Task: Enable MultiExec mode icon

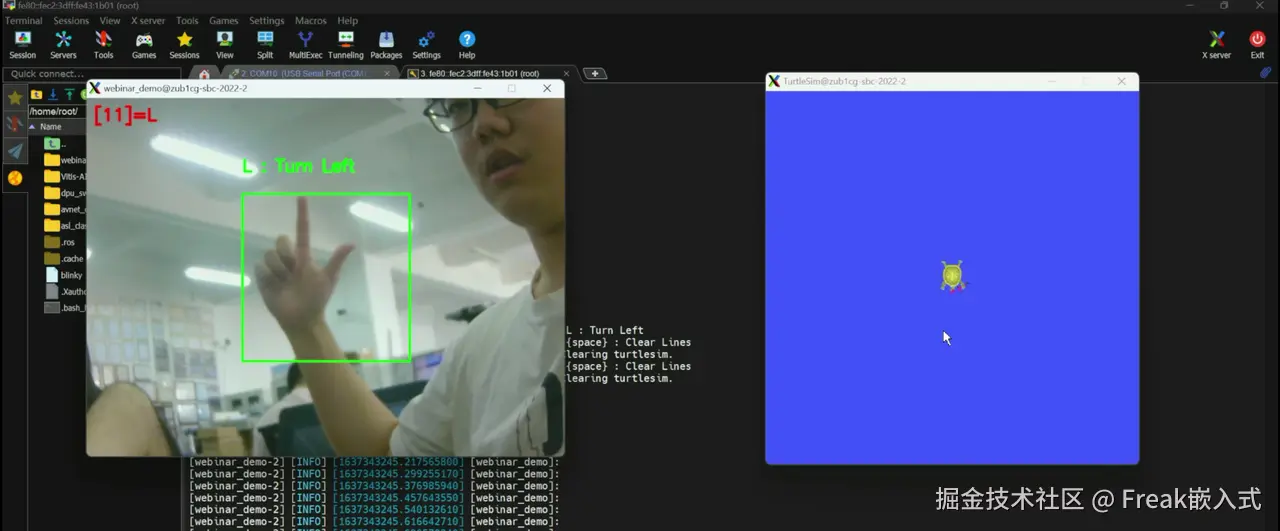Action: coord(305,45)
